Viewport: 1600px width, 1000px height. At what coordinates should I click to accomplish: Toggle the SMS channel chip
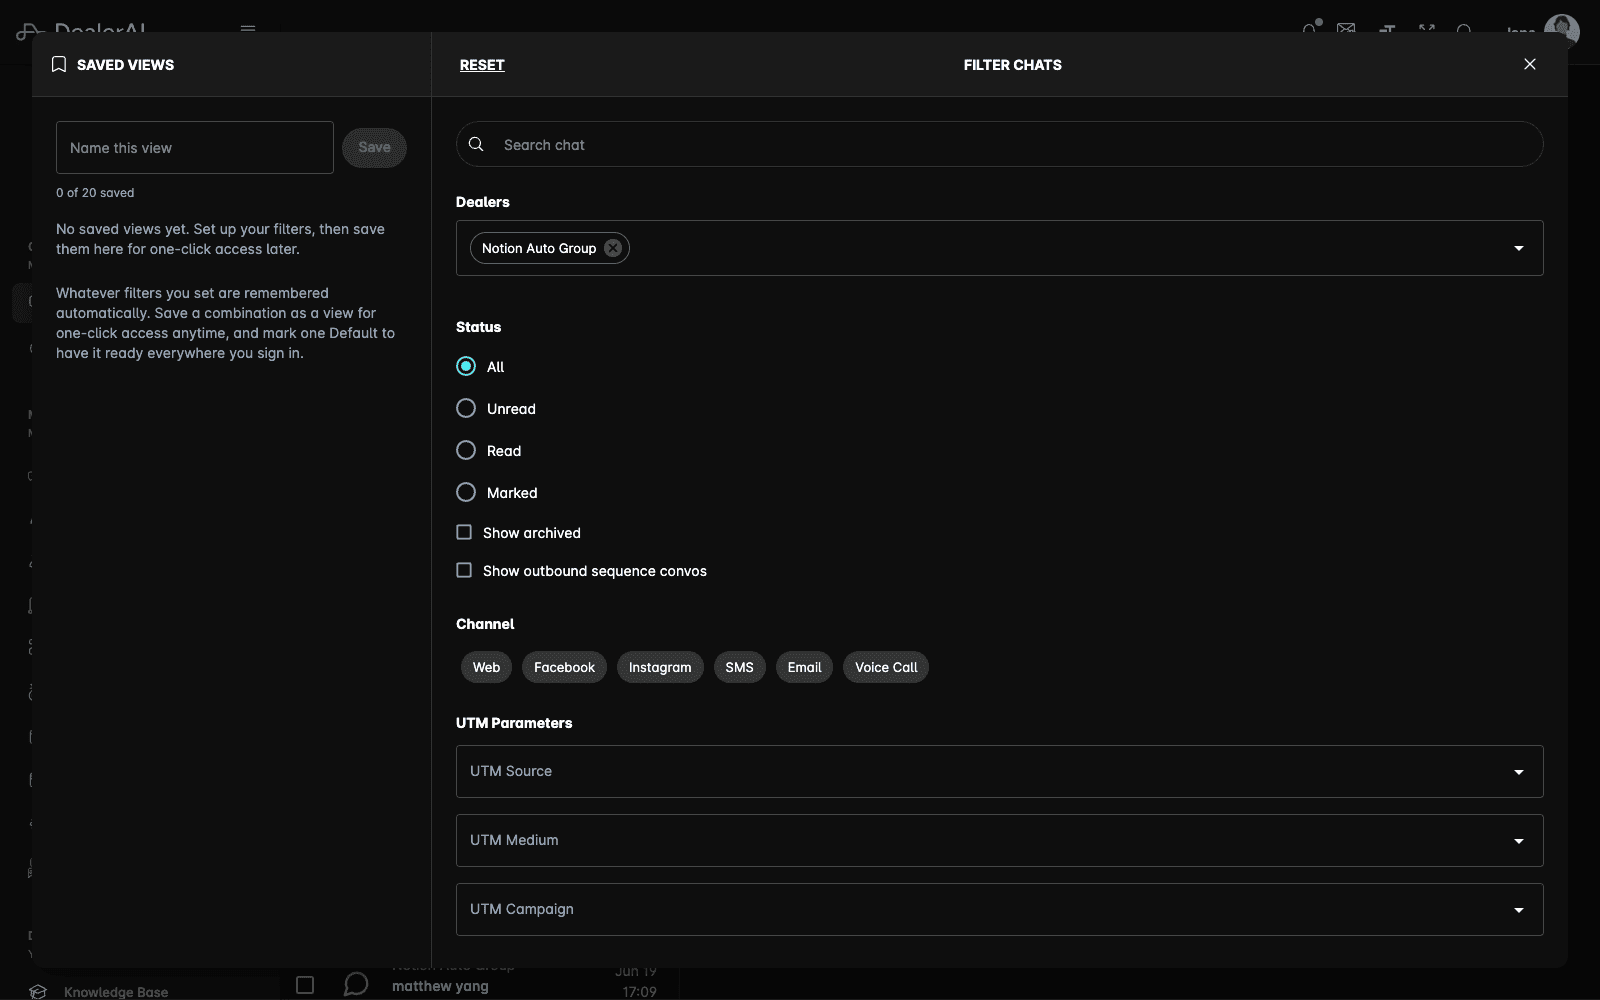tap(739, 667)
